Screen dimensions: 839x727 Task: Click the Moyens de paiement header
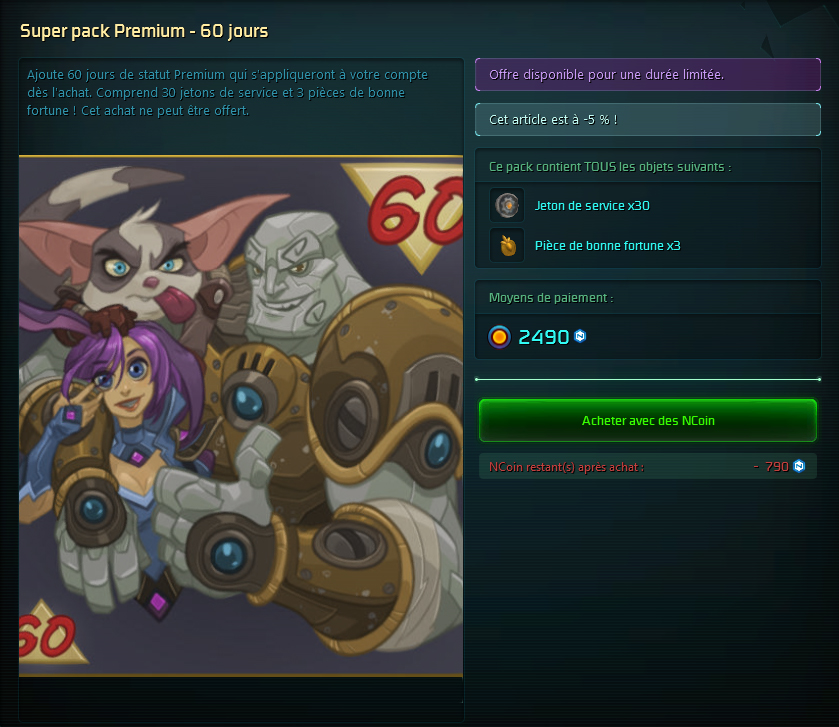click(551, 297)
